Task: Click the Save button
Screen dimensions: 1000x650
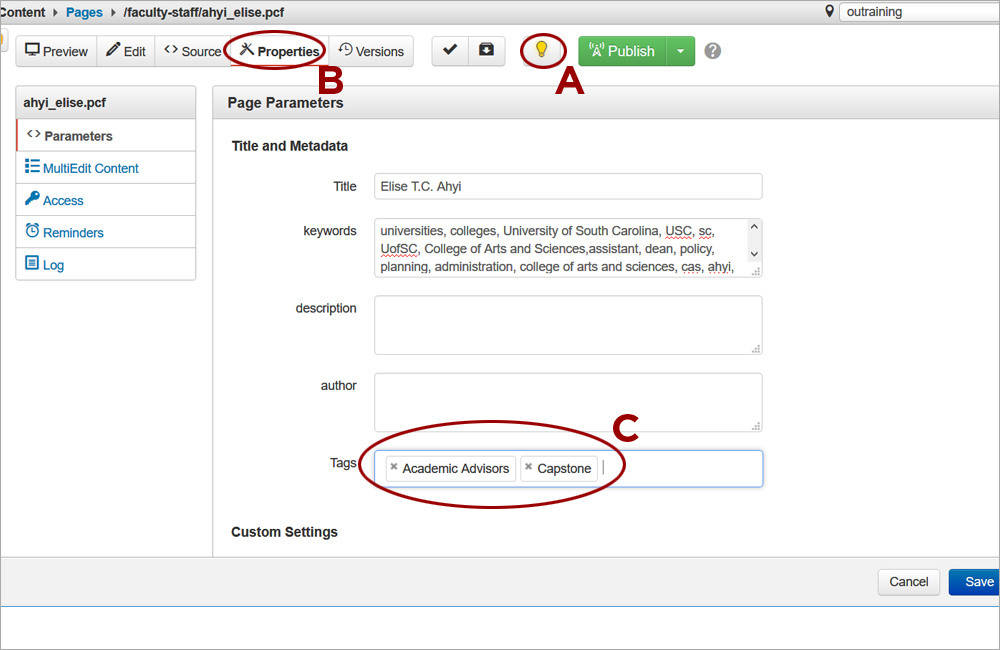Action: (976, 582)
